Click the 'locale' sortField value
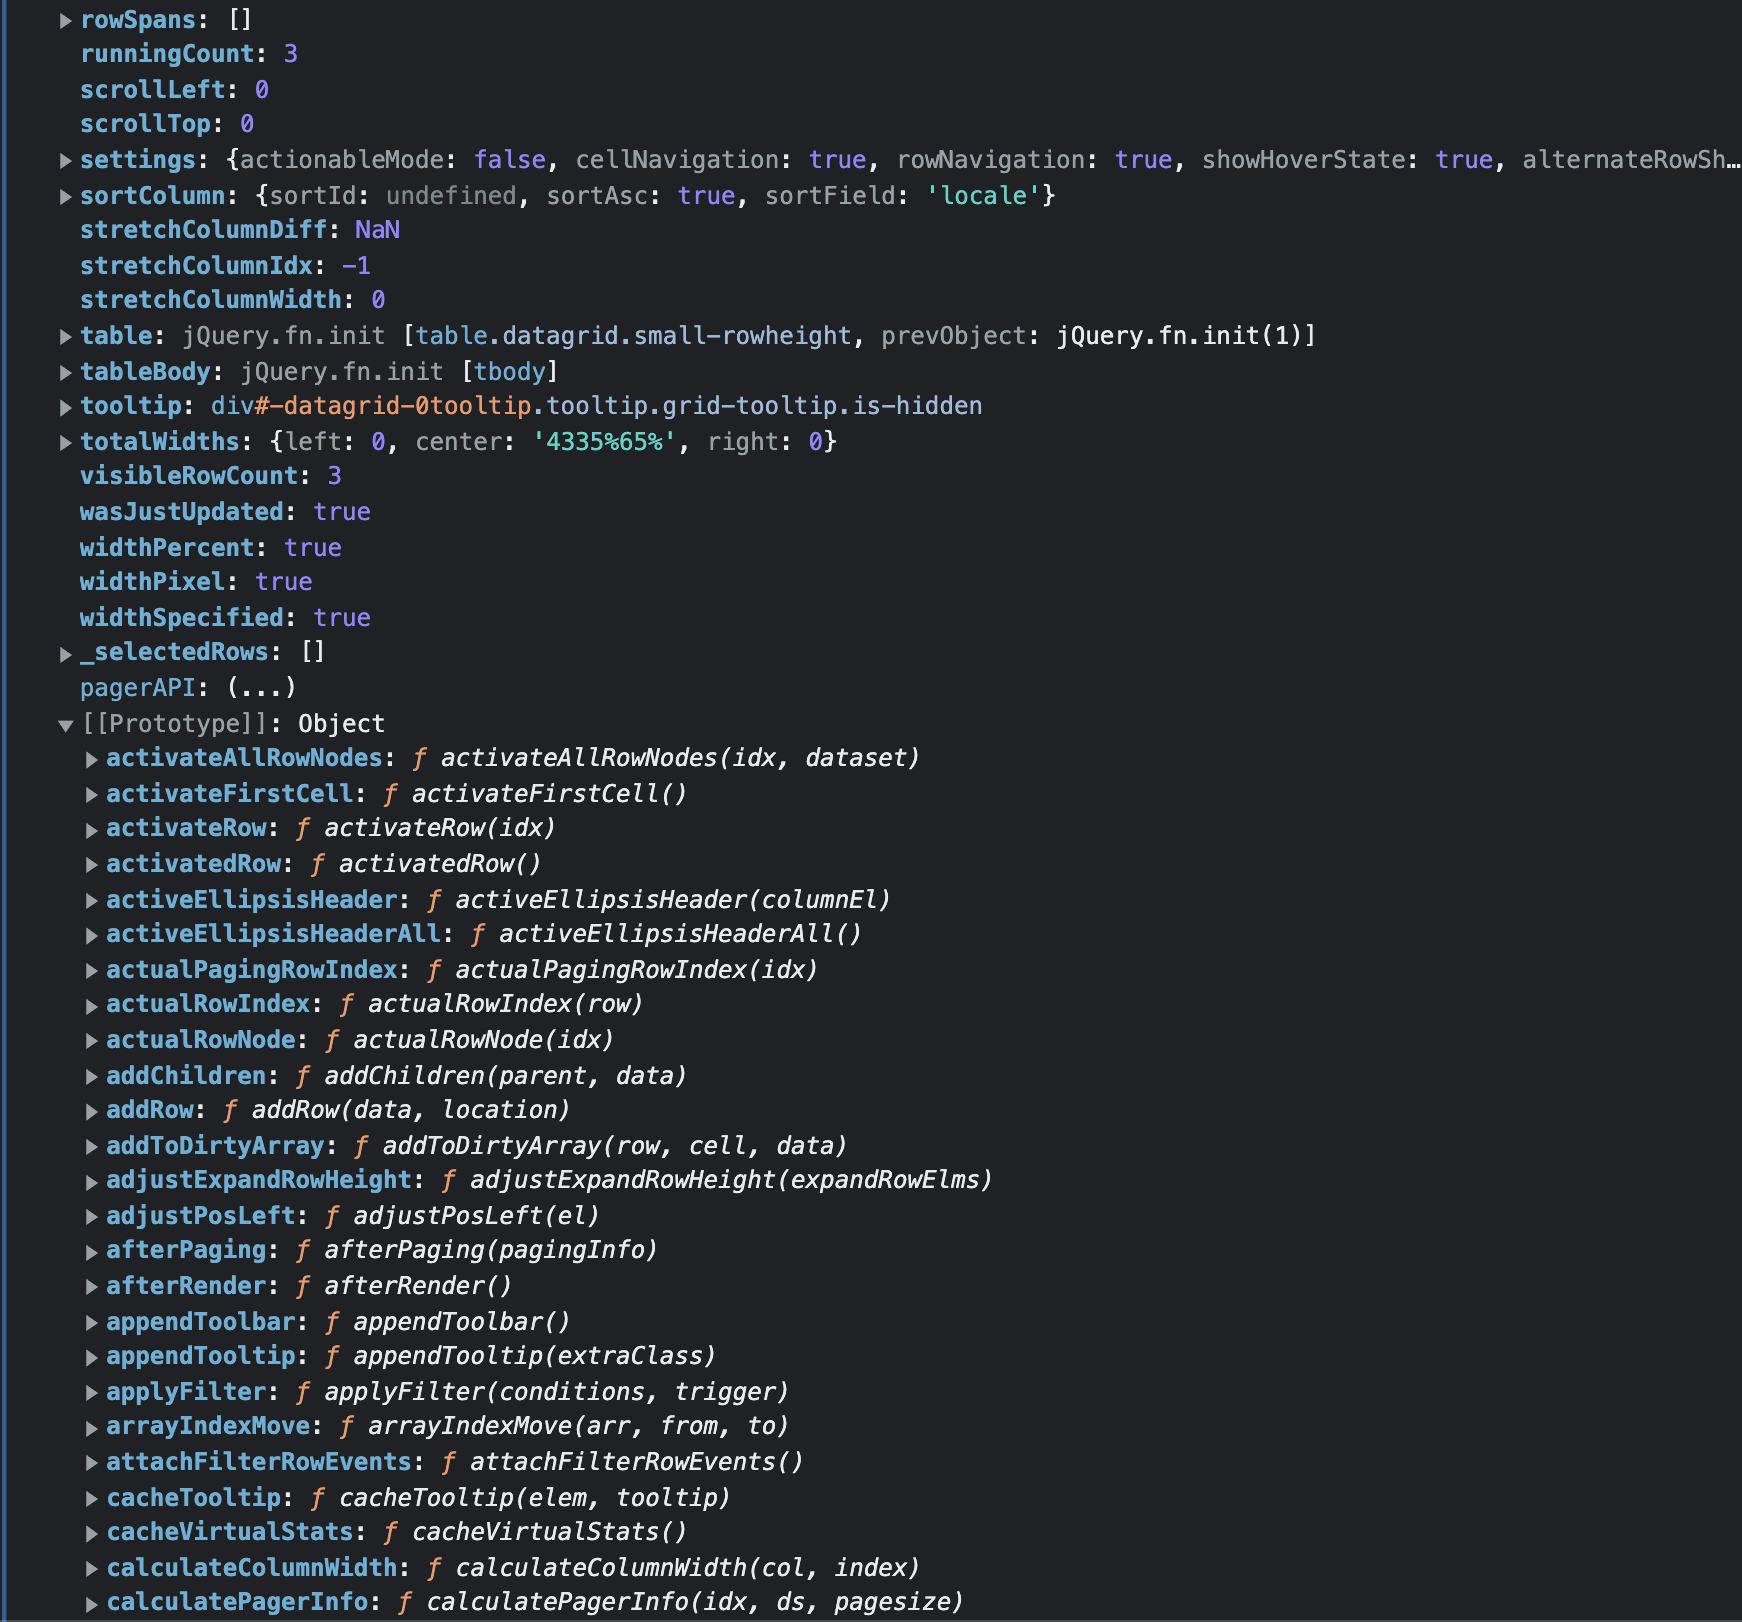The width and height of the screenshot is (1742, 1622). coord(984,196)
